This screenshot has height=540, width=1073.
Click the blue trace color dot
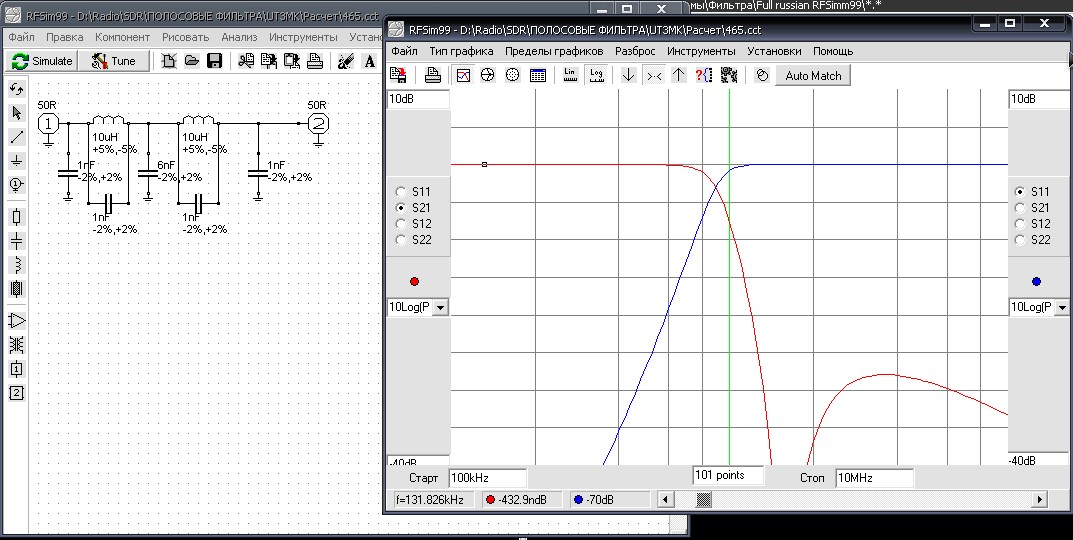[x=1036, y=281]
